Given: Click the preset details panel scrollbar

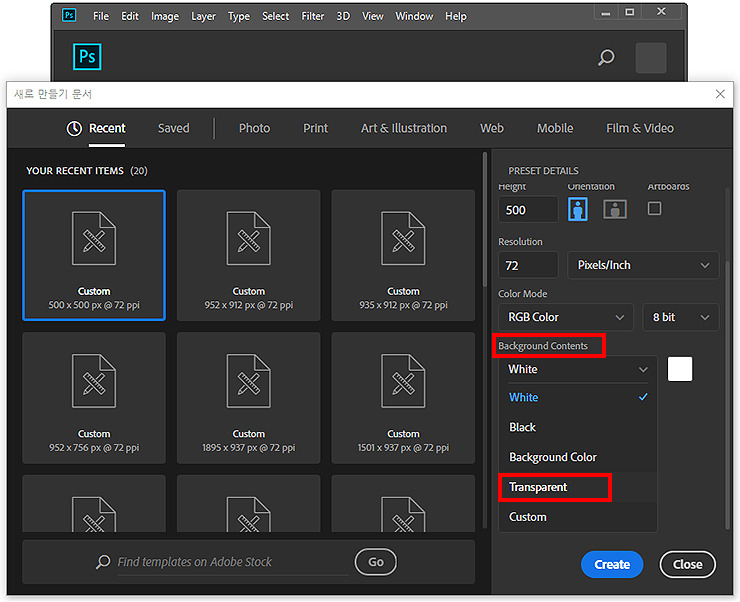Looking at the screenshot, I should (x=727, y=394).
